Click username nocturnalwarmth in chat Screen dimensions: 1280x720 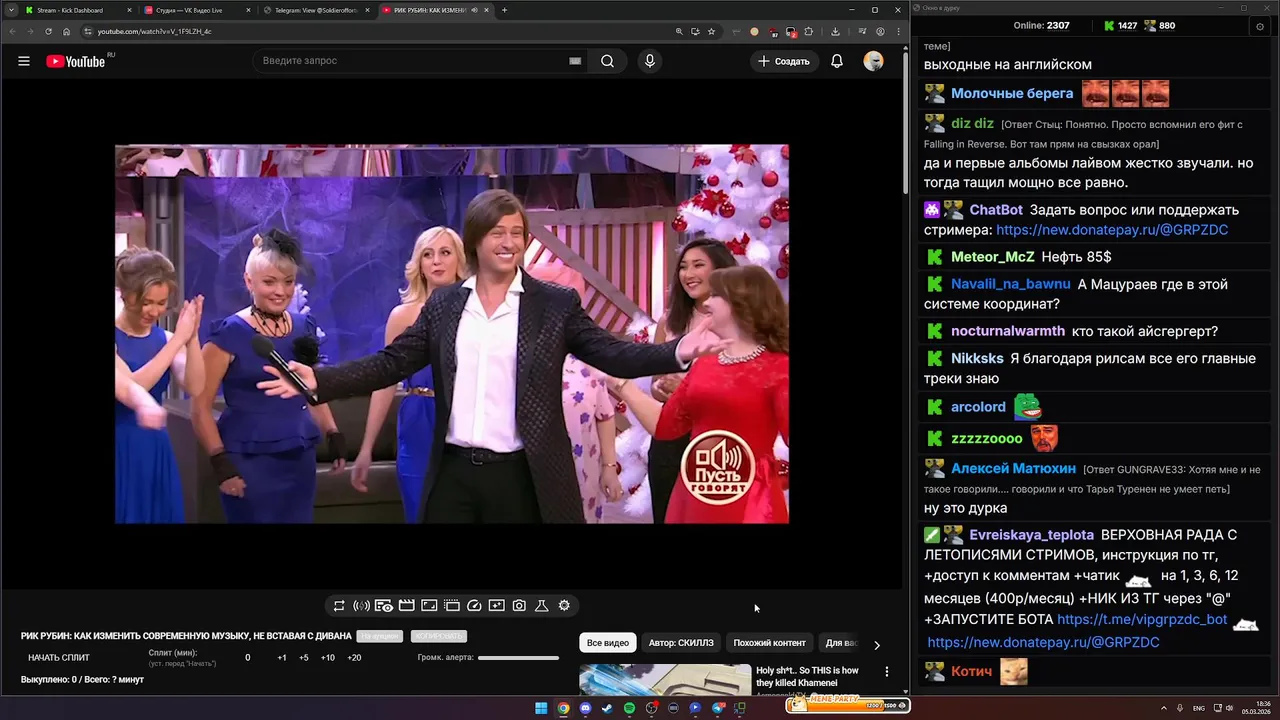tap(1008, 331)
